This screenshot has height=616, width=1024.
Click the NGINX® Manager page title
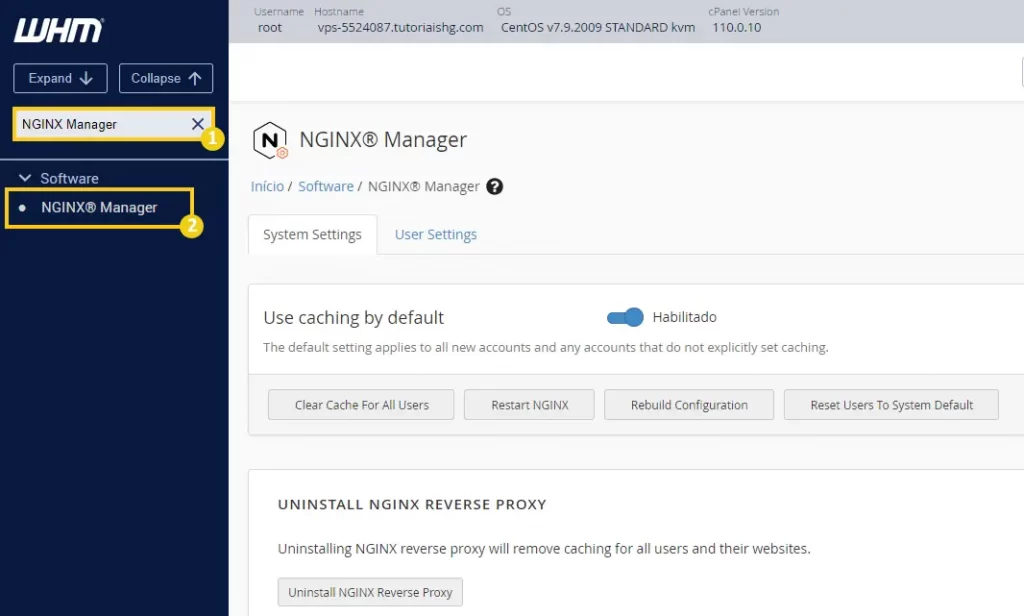(x=383, y=140)
